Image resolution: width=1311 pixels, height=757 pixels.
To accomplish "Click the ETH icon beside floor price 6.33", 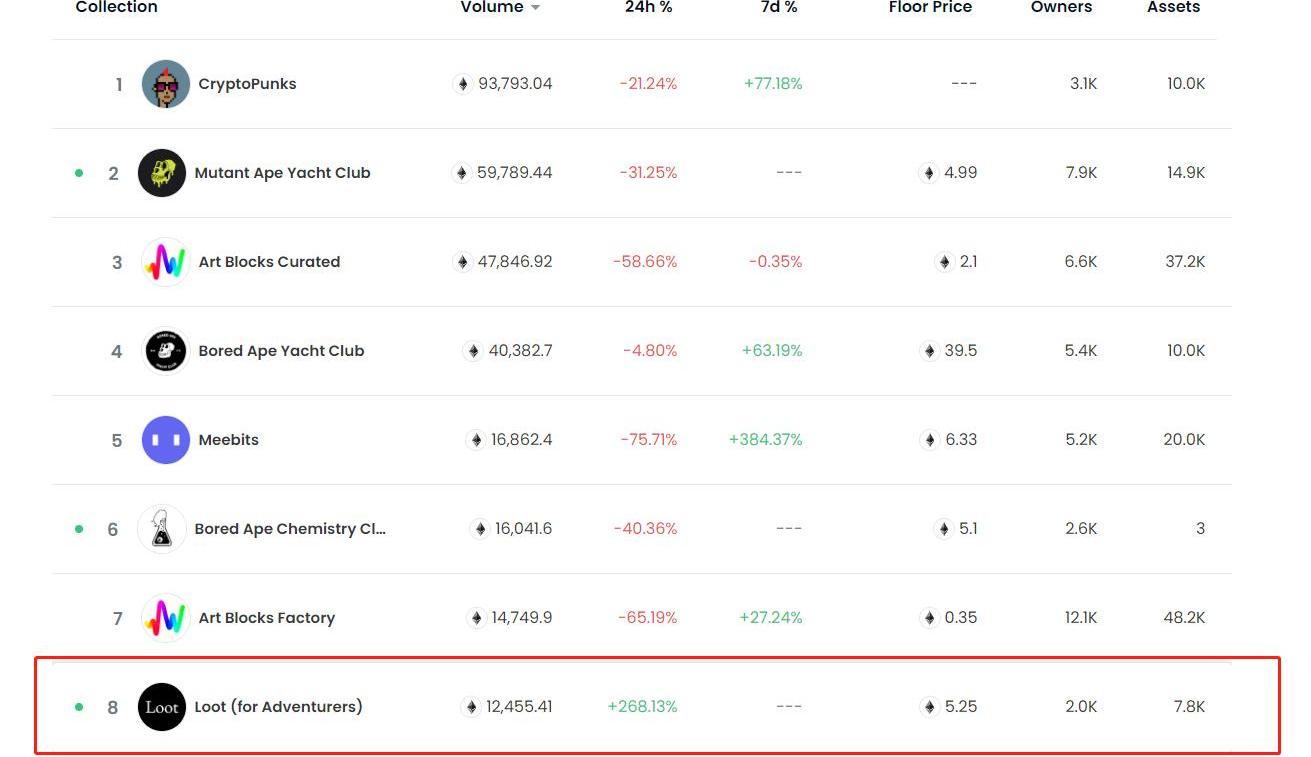I will tap(929, 440).
